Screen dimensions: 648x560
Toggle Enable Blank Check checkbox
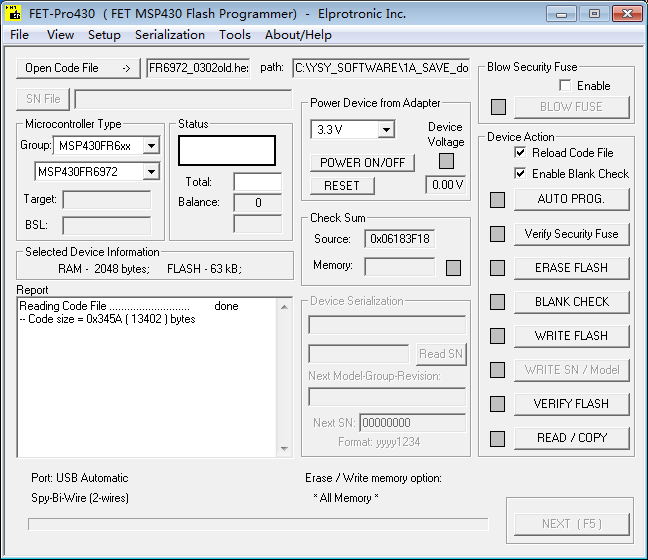tap(520, 173)
